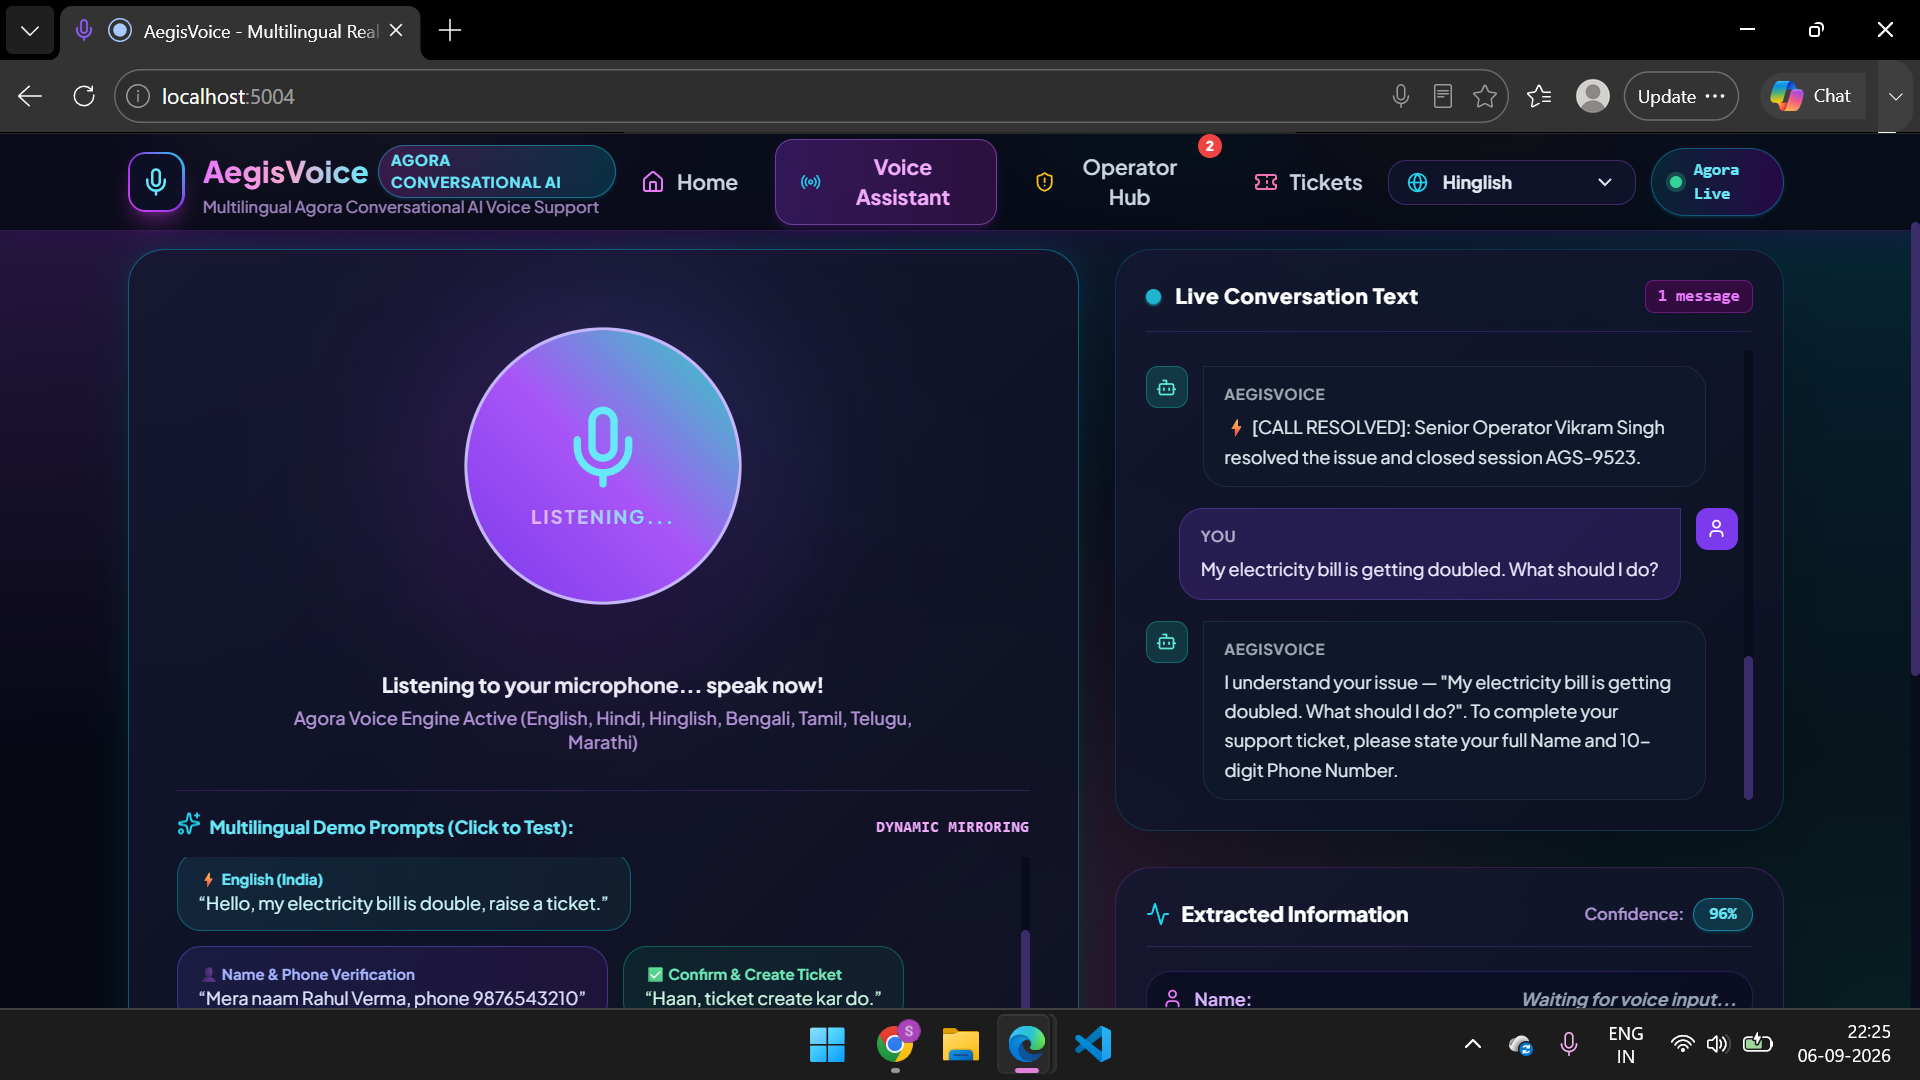The height and width of the screenshot is (1080, 1920).
Task: Click the chevron arrow of the Hinglish dropdown
Action: [1605, 182]
